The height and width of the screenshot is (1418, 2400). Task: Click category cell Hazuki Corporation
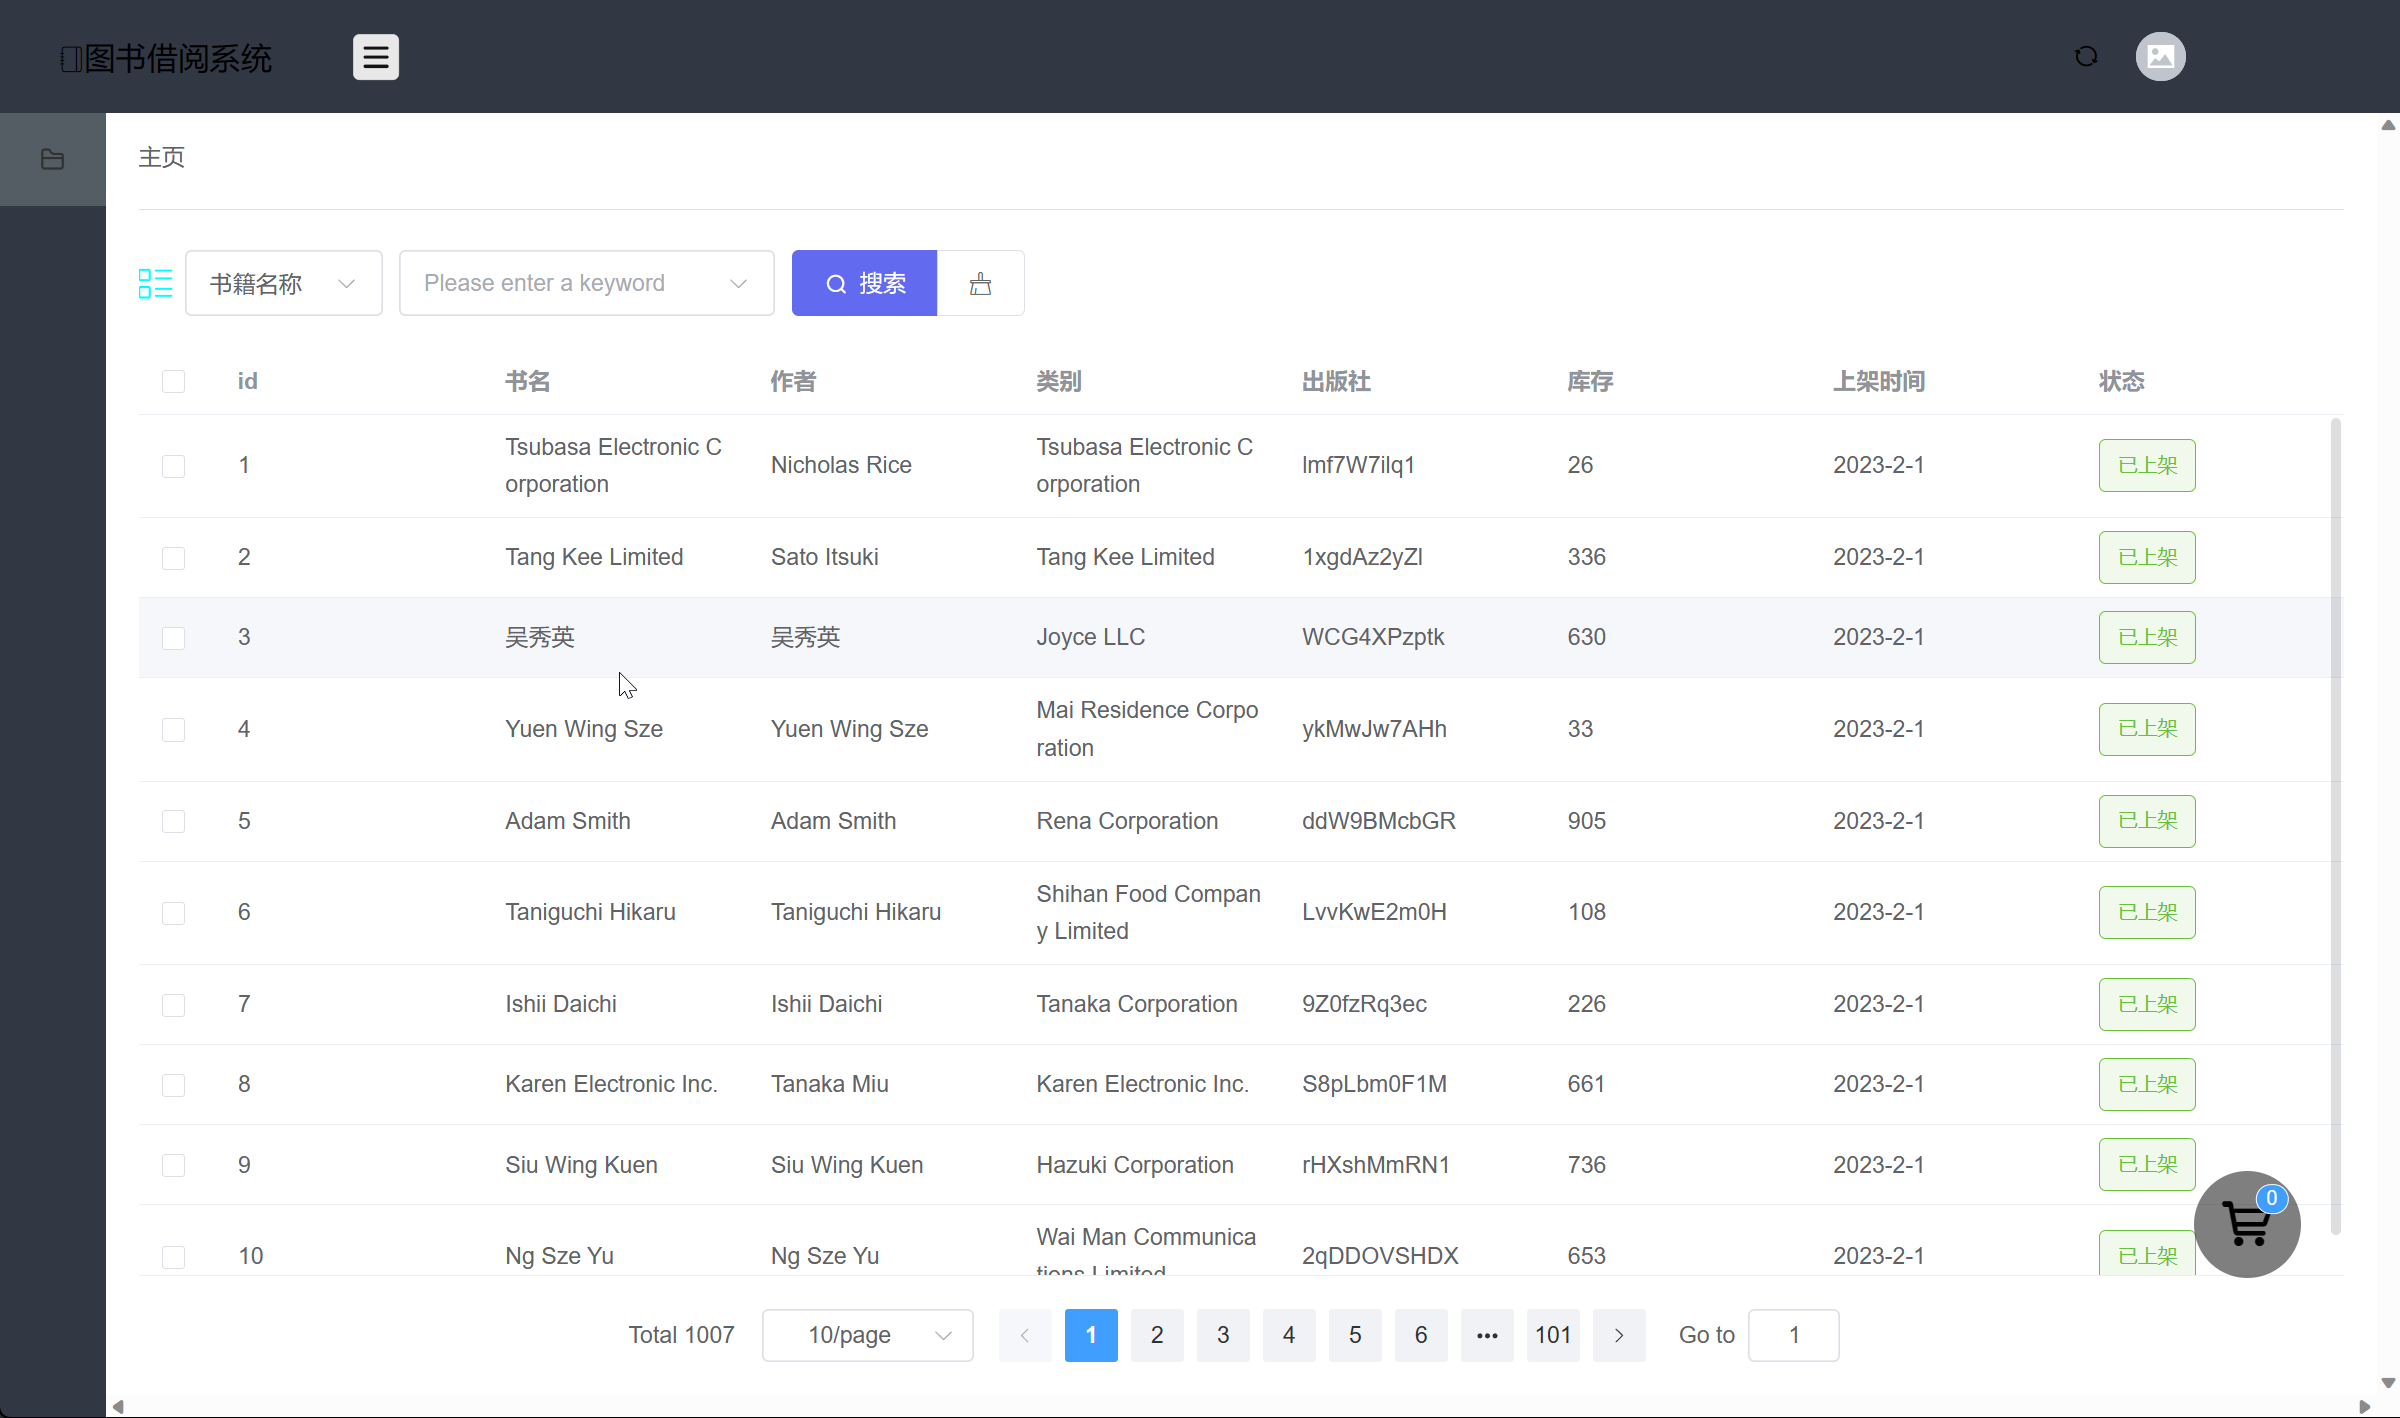pos(1135,1165)
